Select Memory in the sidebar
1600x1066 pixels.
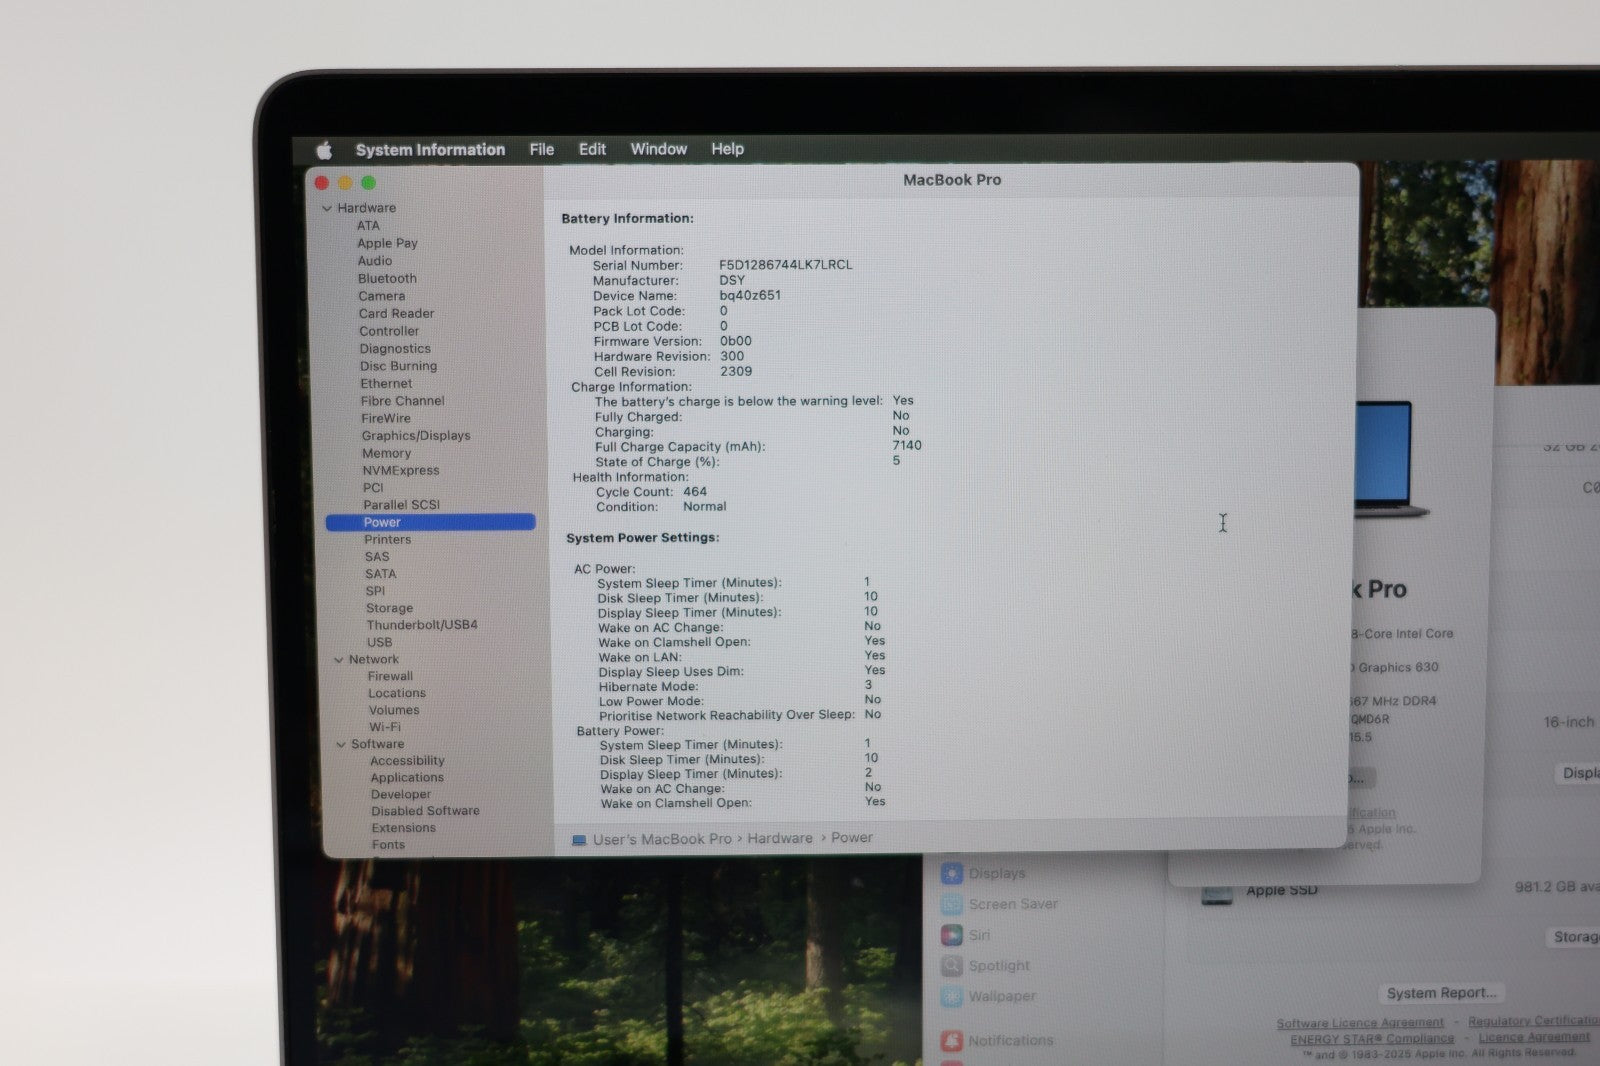click(386, 454)
